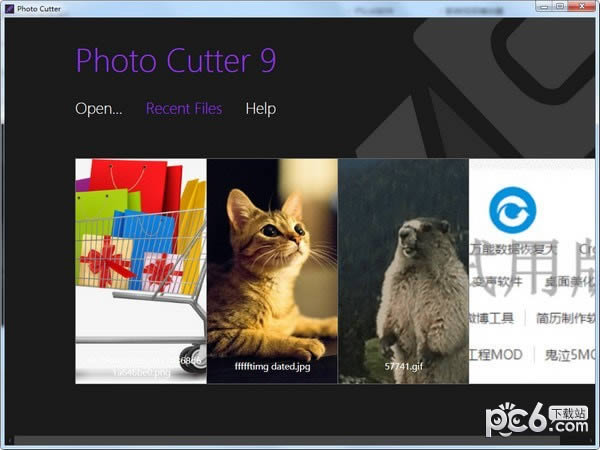Select the Recent Files tab
Viewport: 600px width, 450px height.
(x=184, y=109)
